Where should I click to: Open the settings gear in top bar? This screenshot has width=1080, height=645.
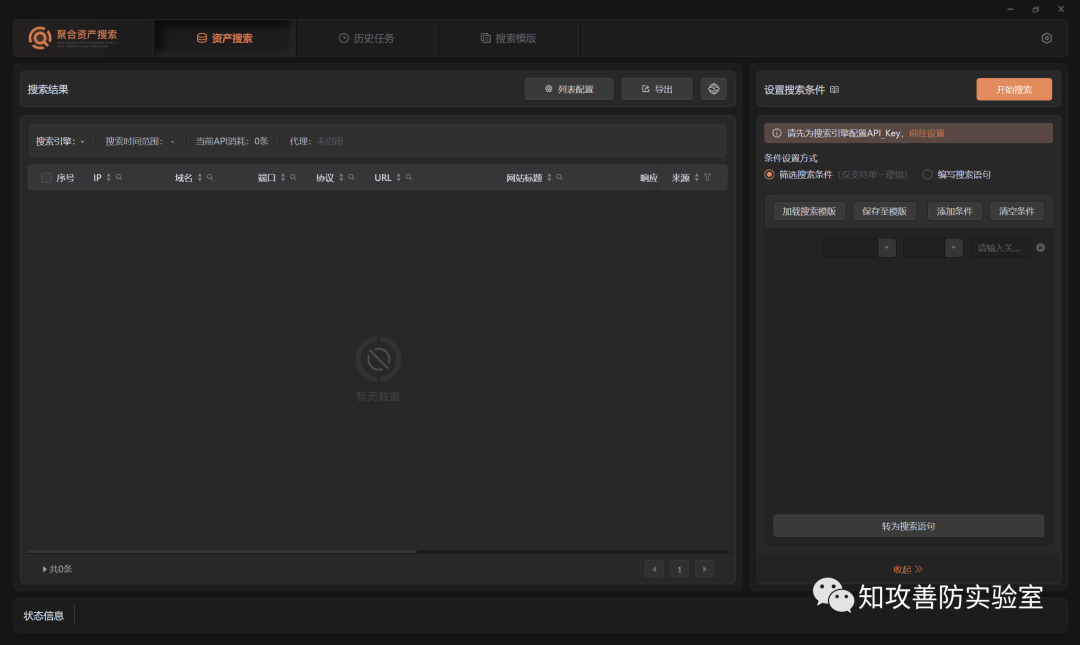click(x=1046, y=39)
